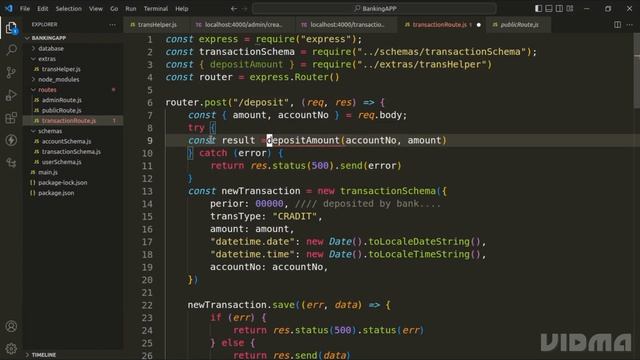The width and height of the screenshot is (640, 360).
Task: Toggle secondary side bar layout icon
Action: point(560,9)
